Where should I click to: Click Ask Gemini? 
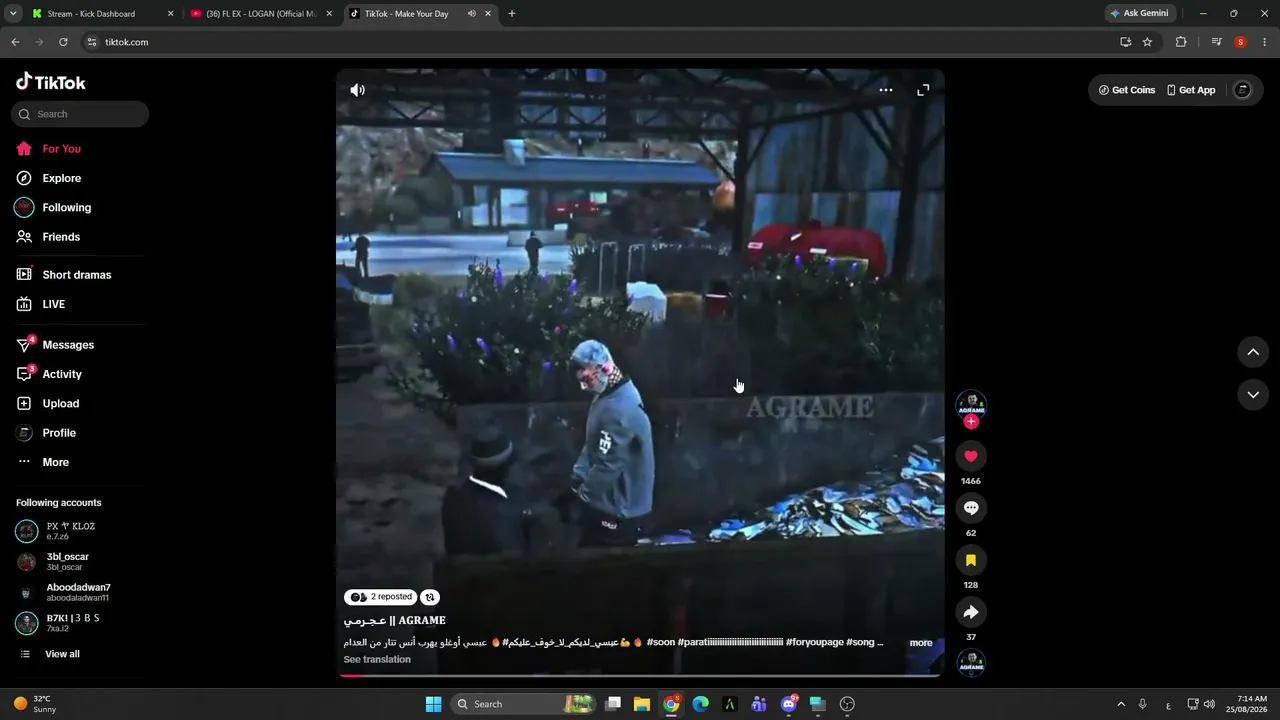point(1139,14)
